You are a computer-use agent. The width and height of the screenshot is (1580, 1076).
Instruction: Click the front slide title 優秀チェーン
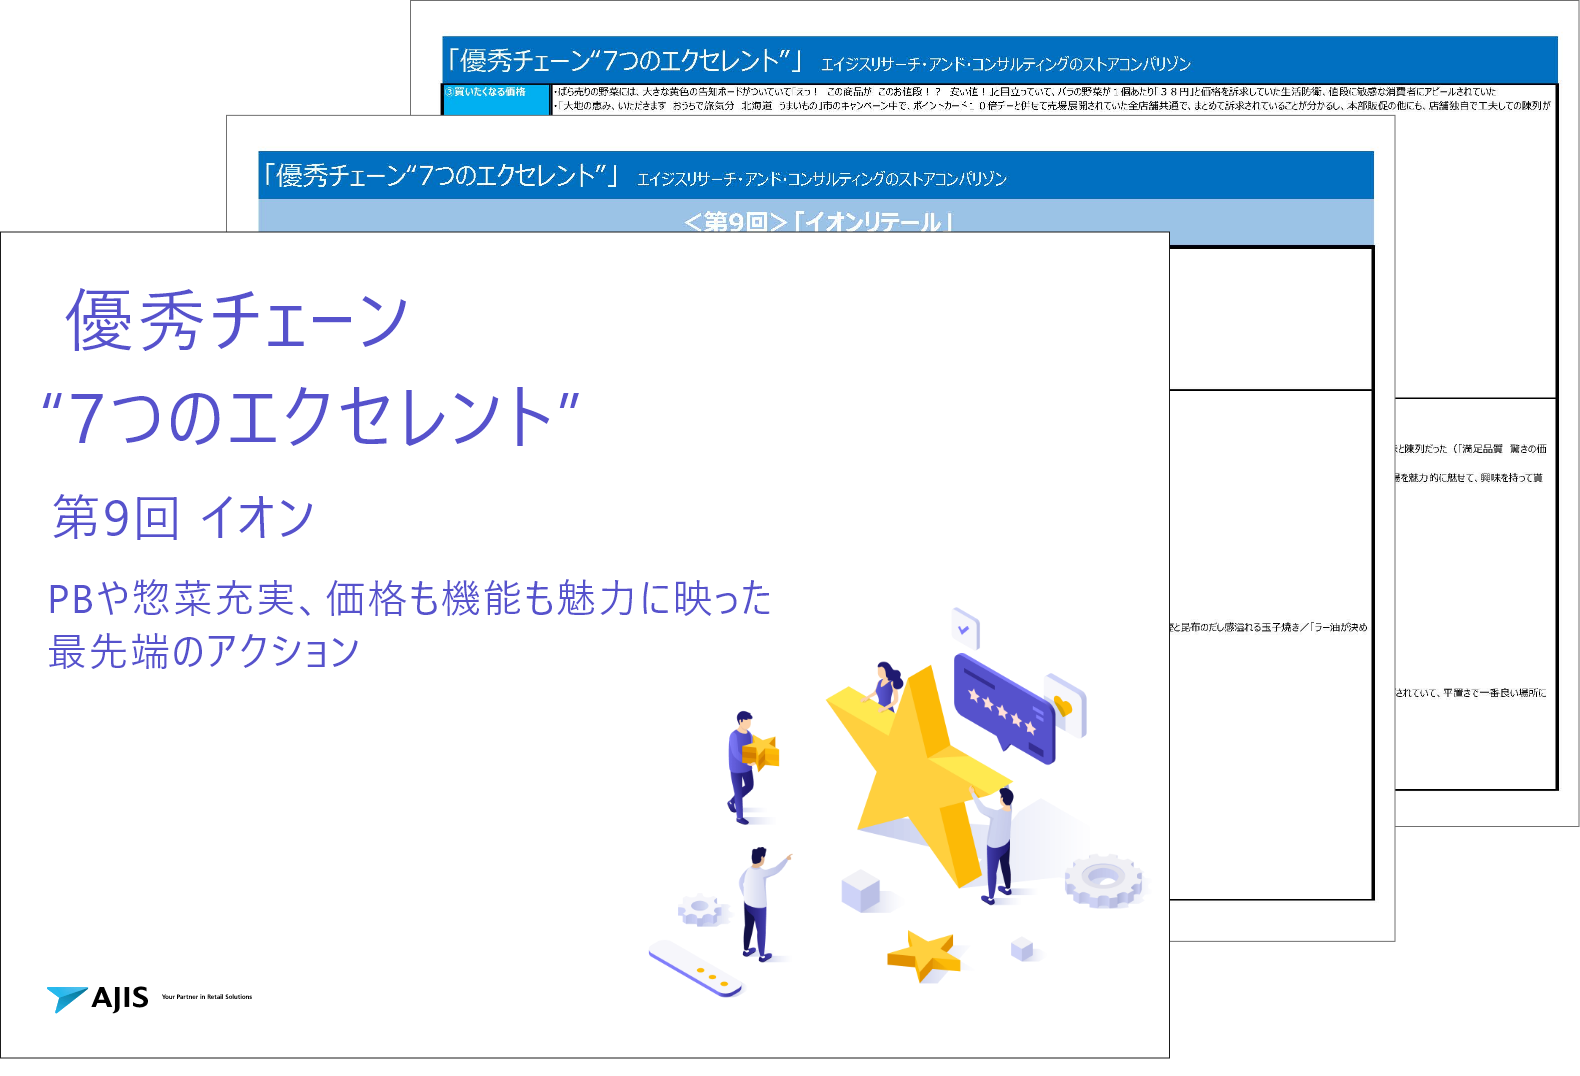tap(237, 320)
